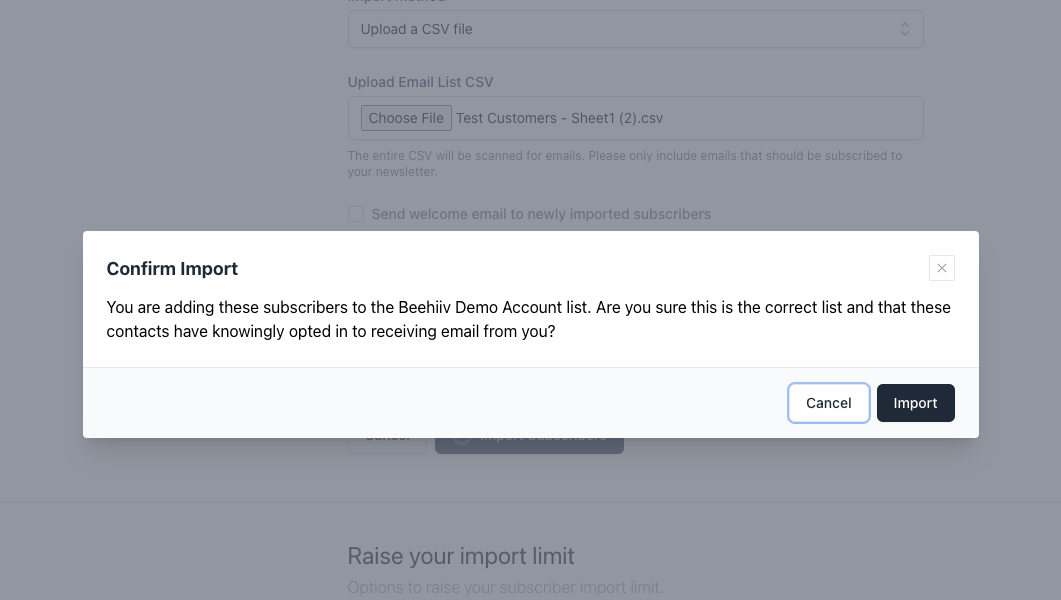
Task: Click the partially hidden Cancel button beneath the dialog
Action: coord(387,445)
